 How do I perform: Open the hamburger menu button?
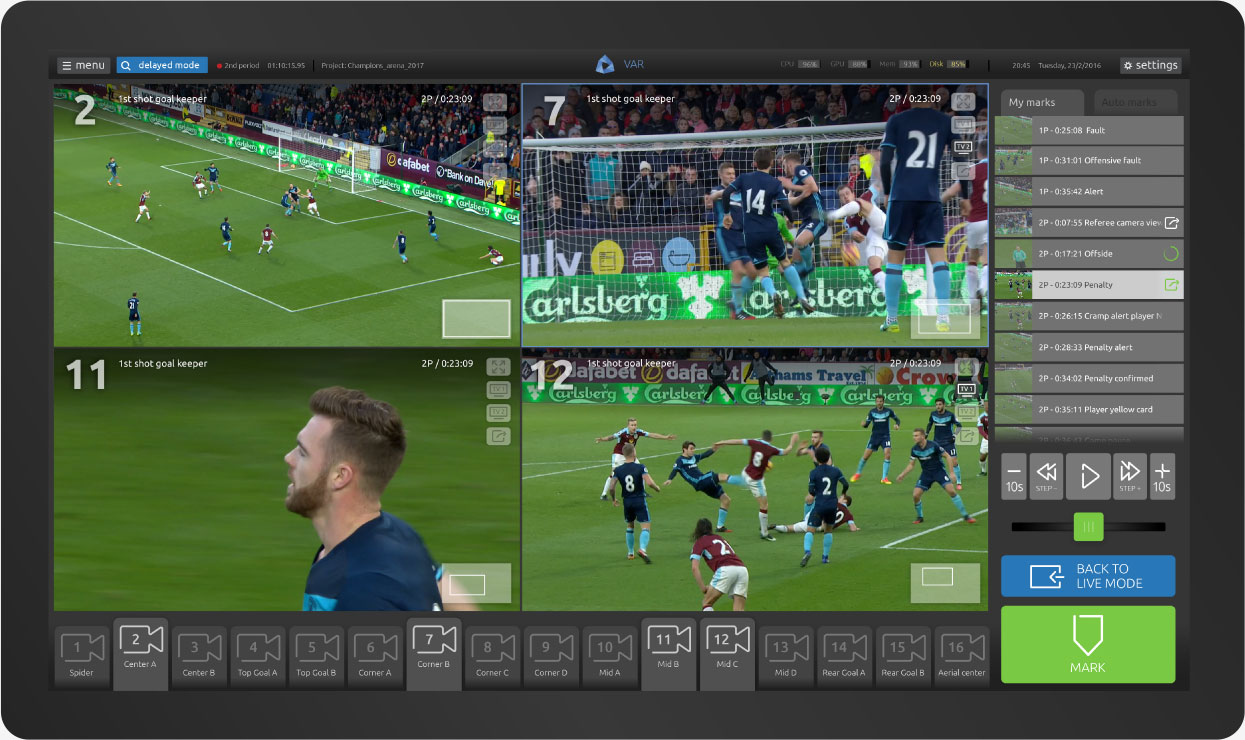[83, 65]
